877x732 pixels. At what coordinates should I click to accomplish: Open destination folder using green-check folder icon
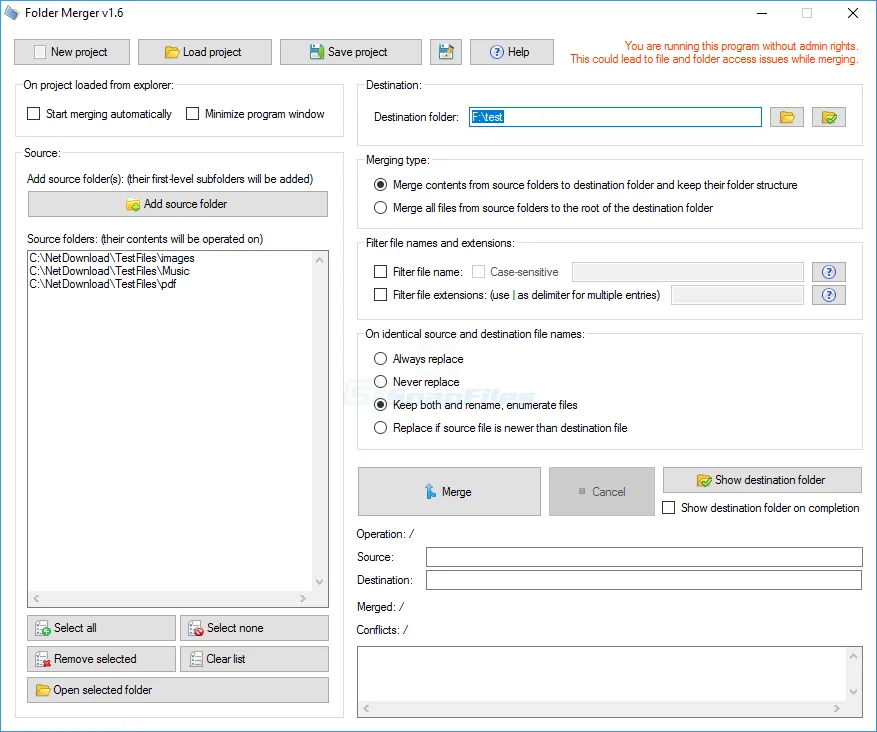point(829,117)
